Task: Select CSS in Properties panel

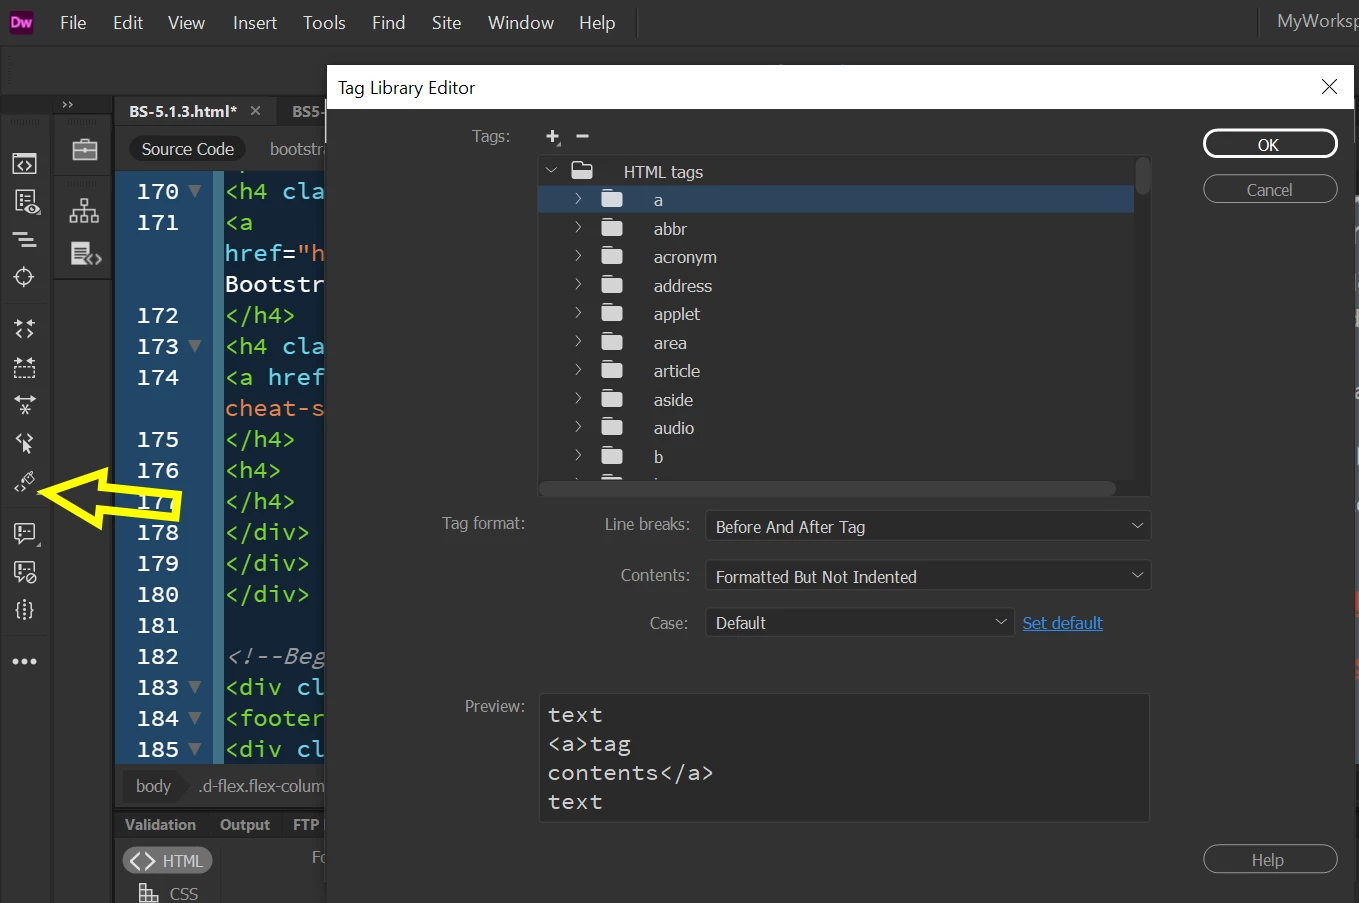Action: coord(168,893)
